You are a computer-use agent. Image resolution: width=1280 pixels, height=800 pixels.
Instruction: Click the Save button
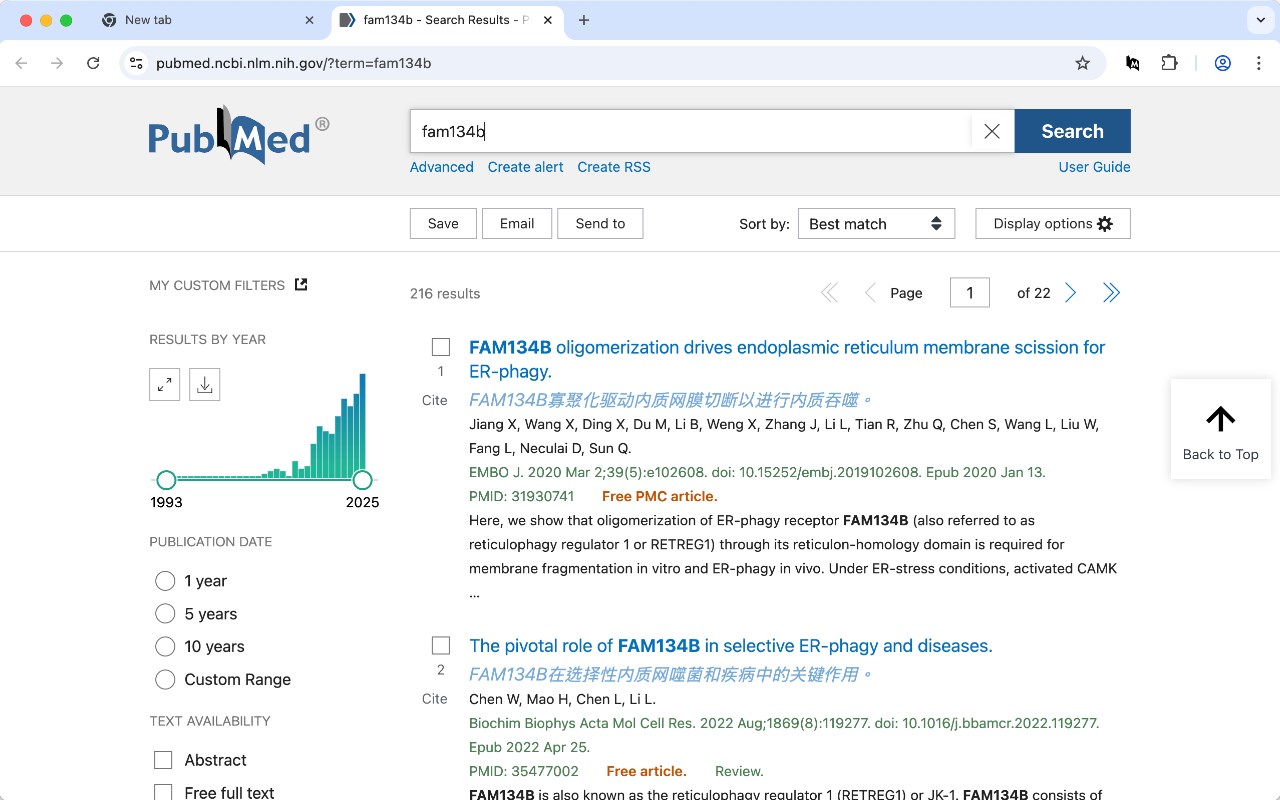tap(443, 223)
